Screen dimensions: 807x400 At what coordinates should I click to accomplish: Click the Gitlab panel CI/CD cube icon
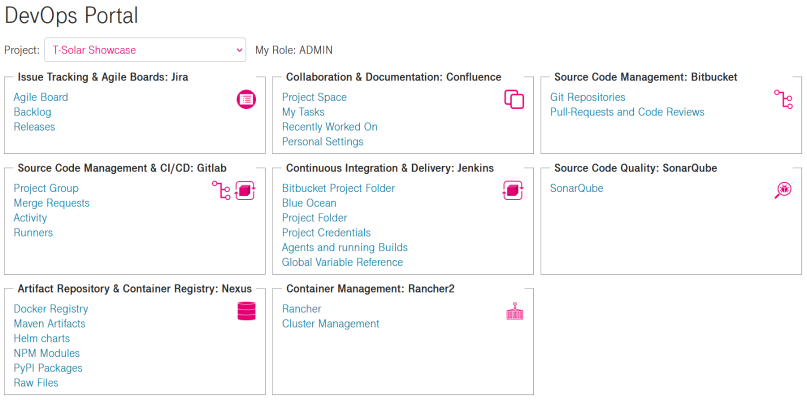(245, 190)
